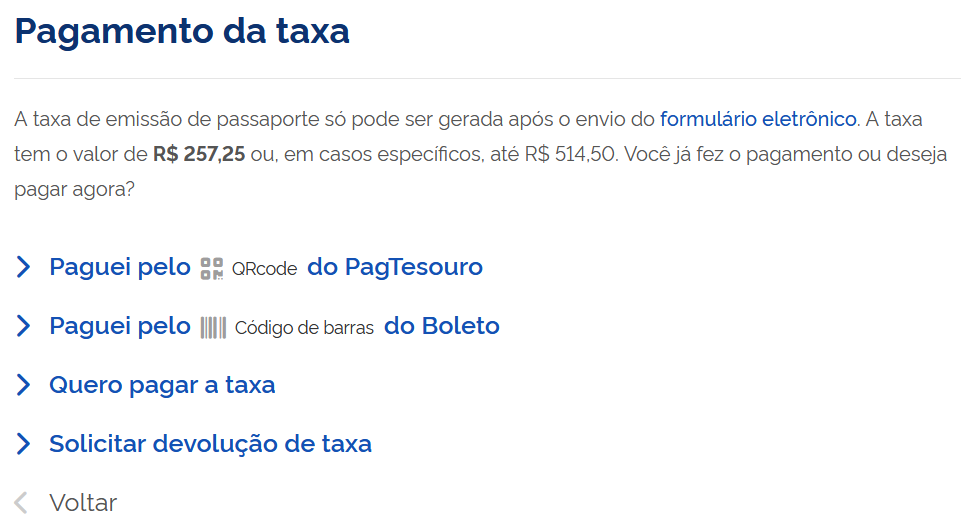
Task: Click 'Paguei pelo' in the QRcode option
Action: tap(119, 267)
